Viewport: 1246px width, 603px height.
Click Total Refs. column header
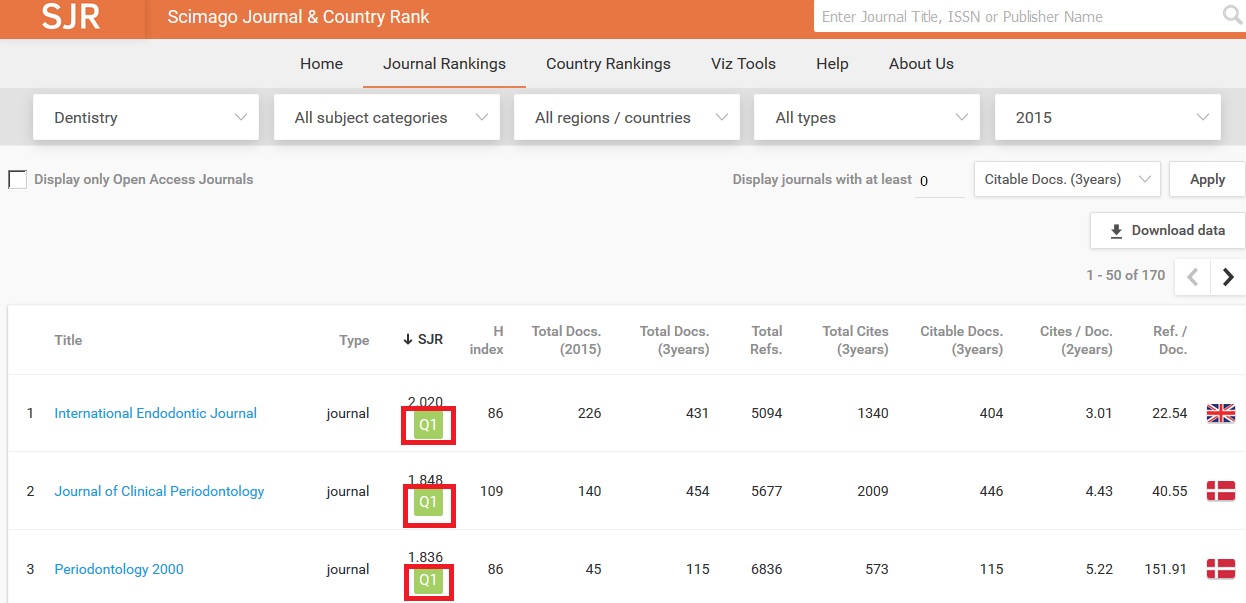point(766,340)
